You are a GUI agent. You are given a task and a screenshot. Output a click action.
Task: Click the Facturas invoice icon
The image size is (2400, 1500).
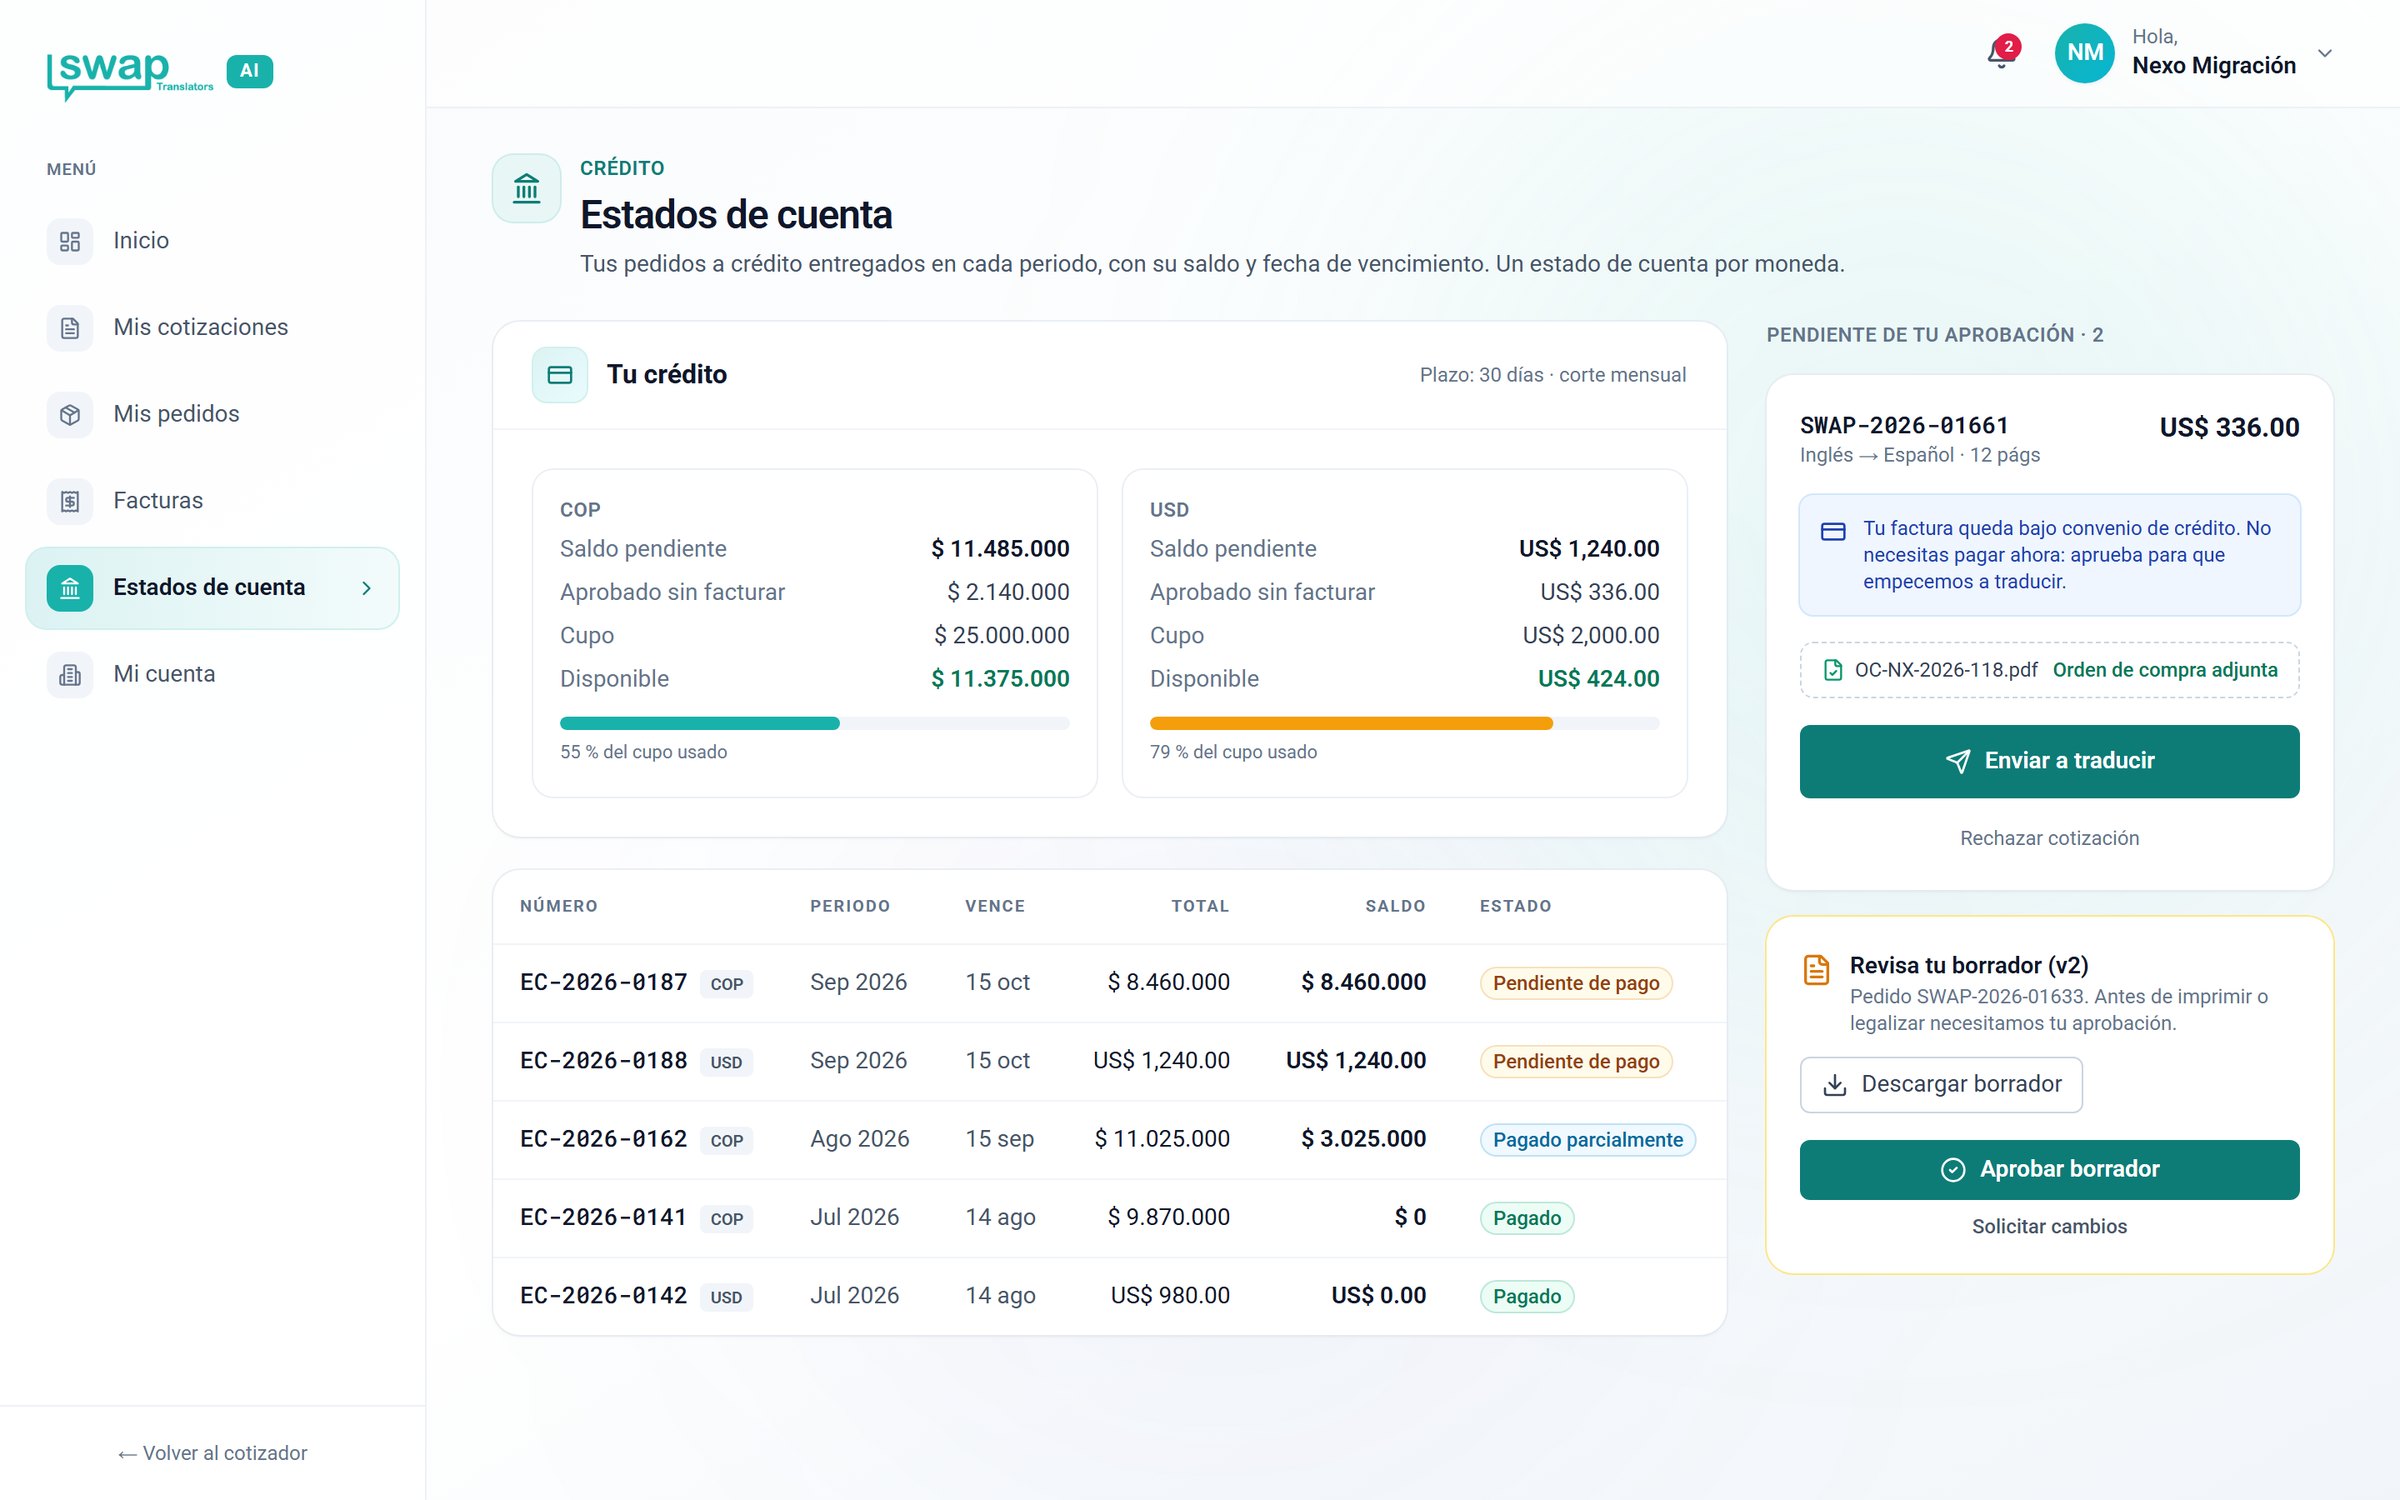[70, 501]
